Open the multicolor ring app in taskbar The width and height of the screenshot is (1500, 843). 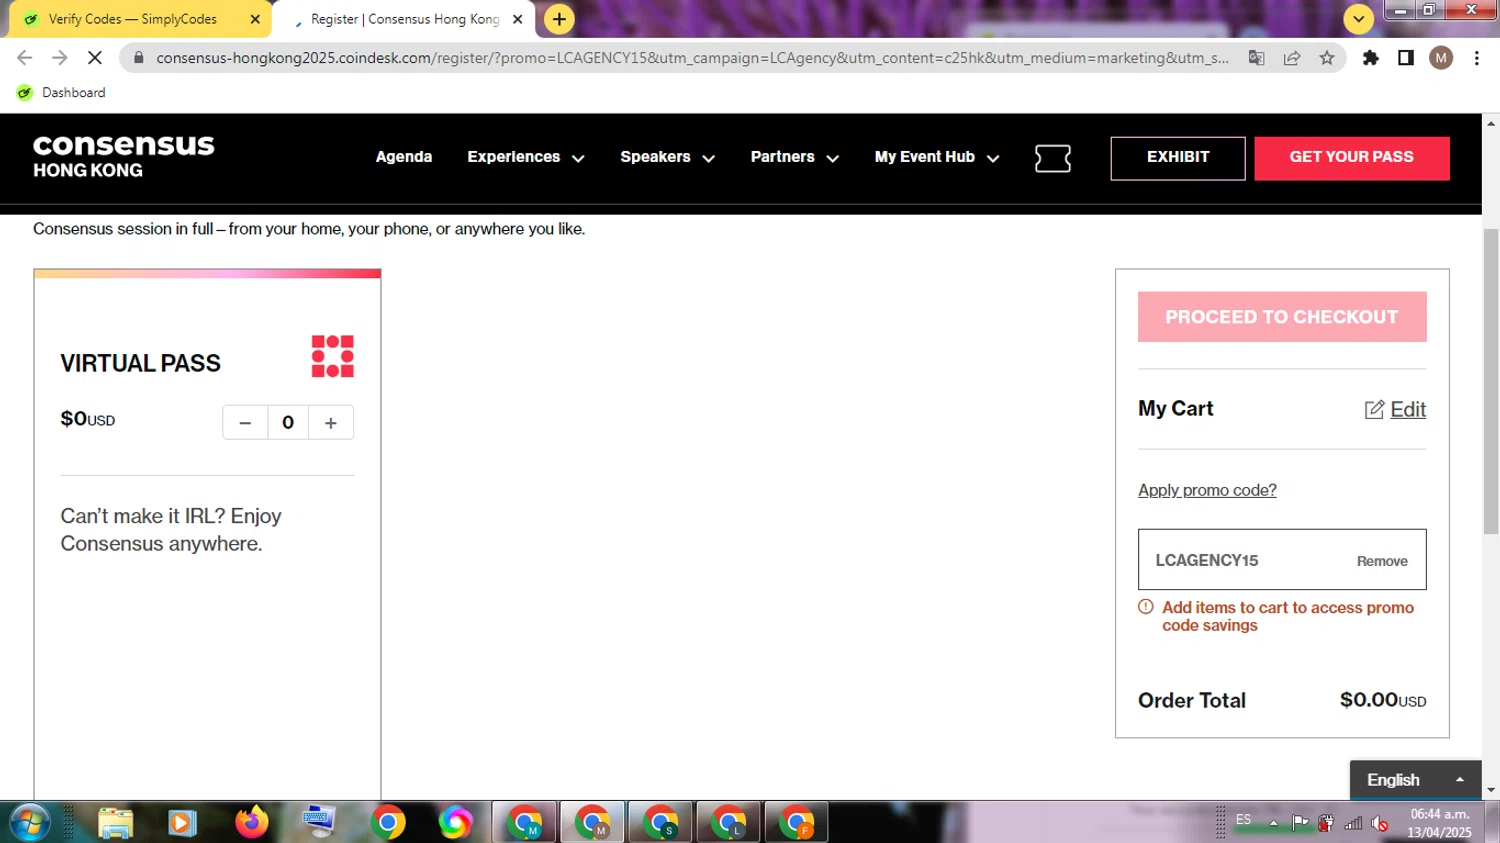tap(455, 822)
